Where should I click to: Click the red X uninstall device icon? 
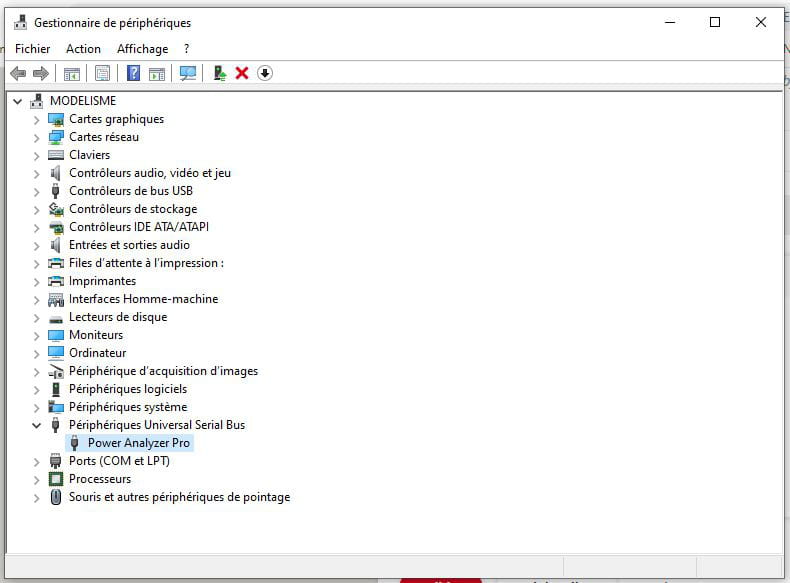[242, 74]
